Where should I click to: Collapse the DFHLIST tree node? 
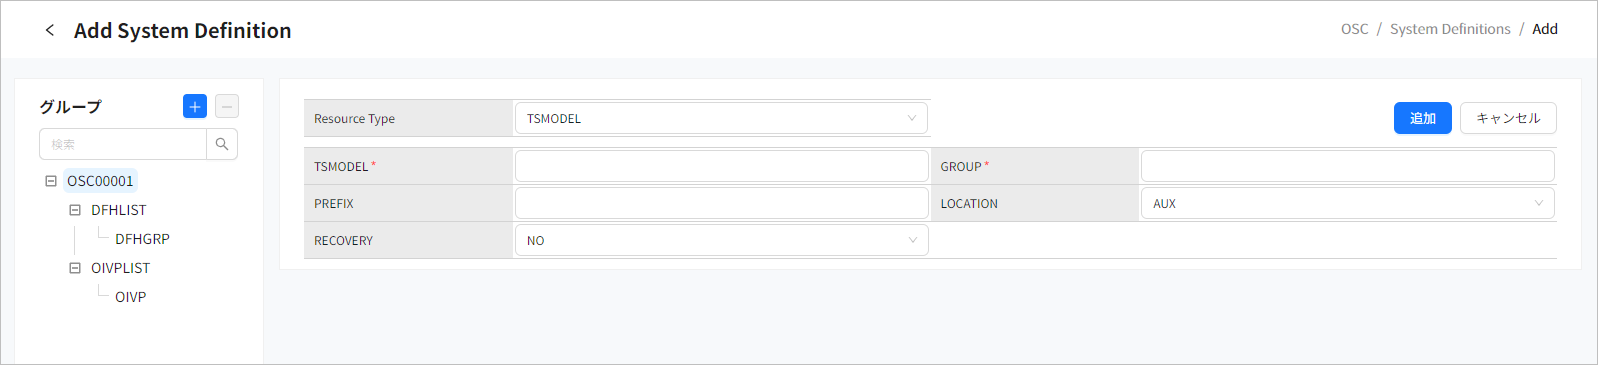click(x=75, y=210)
